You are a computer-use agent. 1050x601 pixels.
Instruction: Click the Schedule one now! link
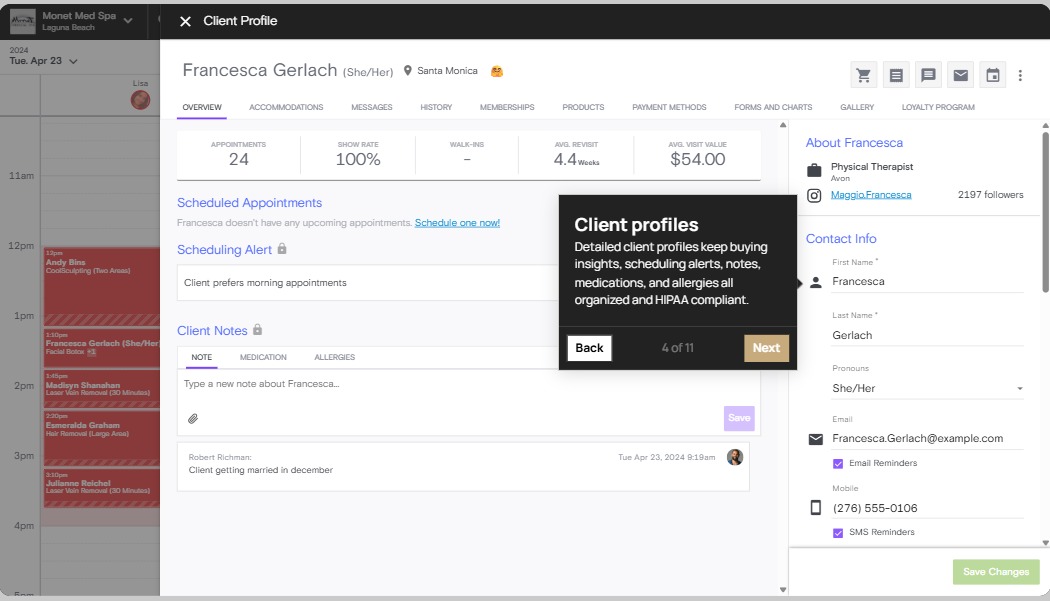[457, 223]
